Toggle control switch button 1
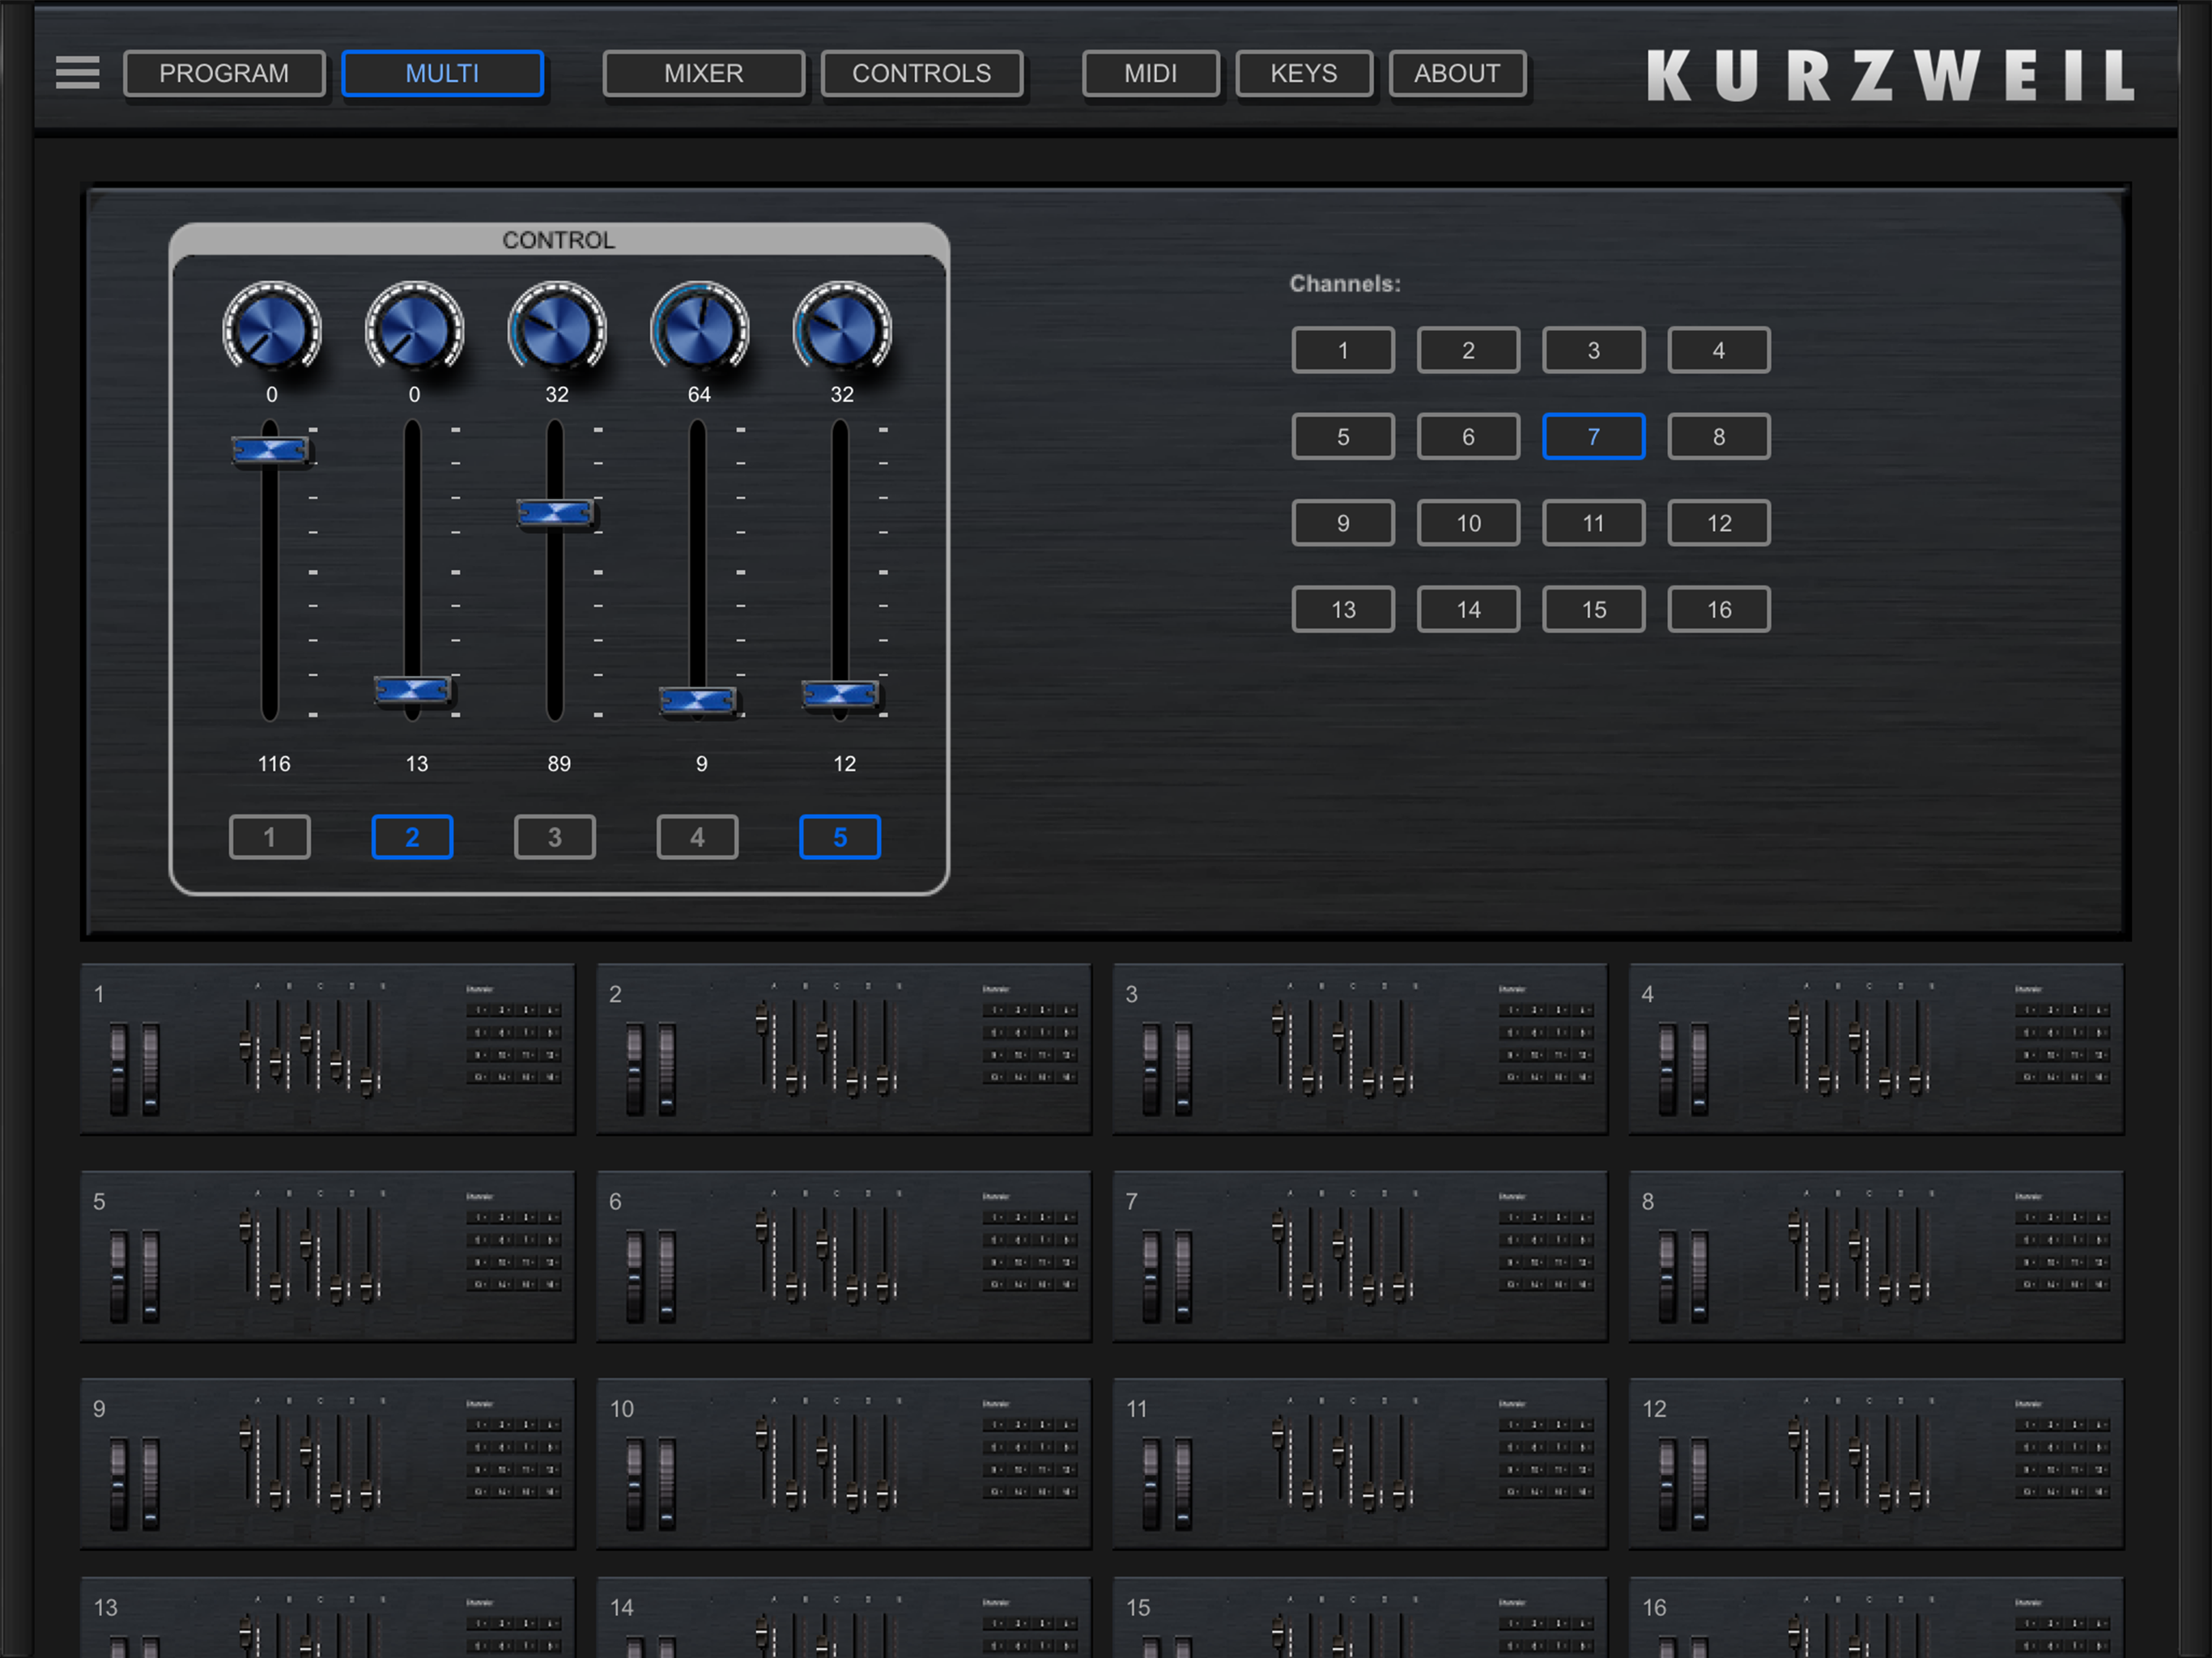Image resolution: width=2212 pixels, height=1658 pixels. point(270,837)
